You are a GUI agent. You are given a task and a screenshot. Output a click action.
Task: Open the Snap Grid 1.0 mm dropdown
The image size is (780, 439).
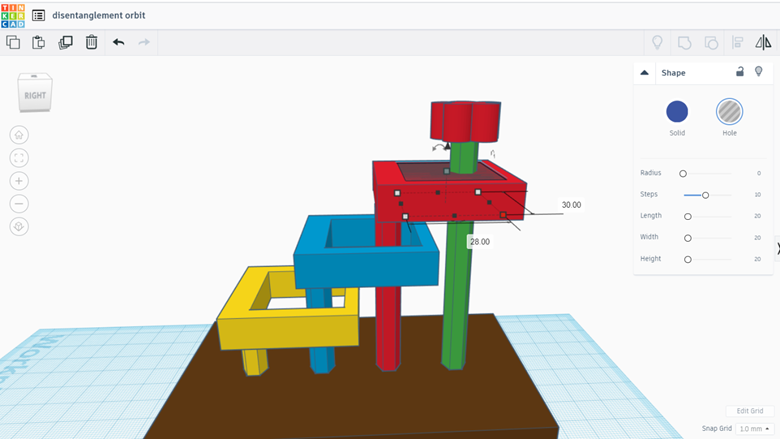(x=755, y=429)
